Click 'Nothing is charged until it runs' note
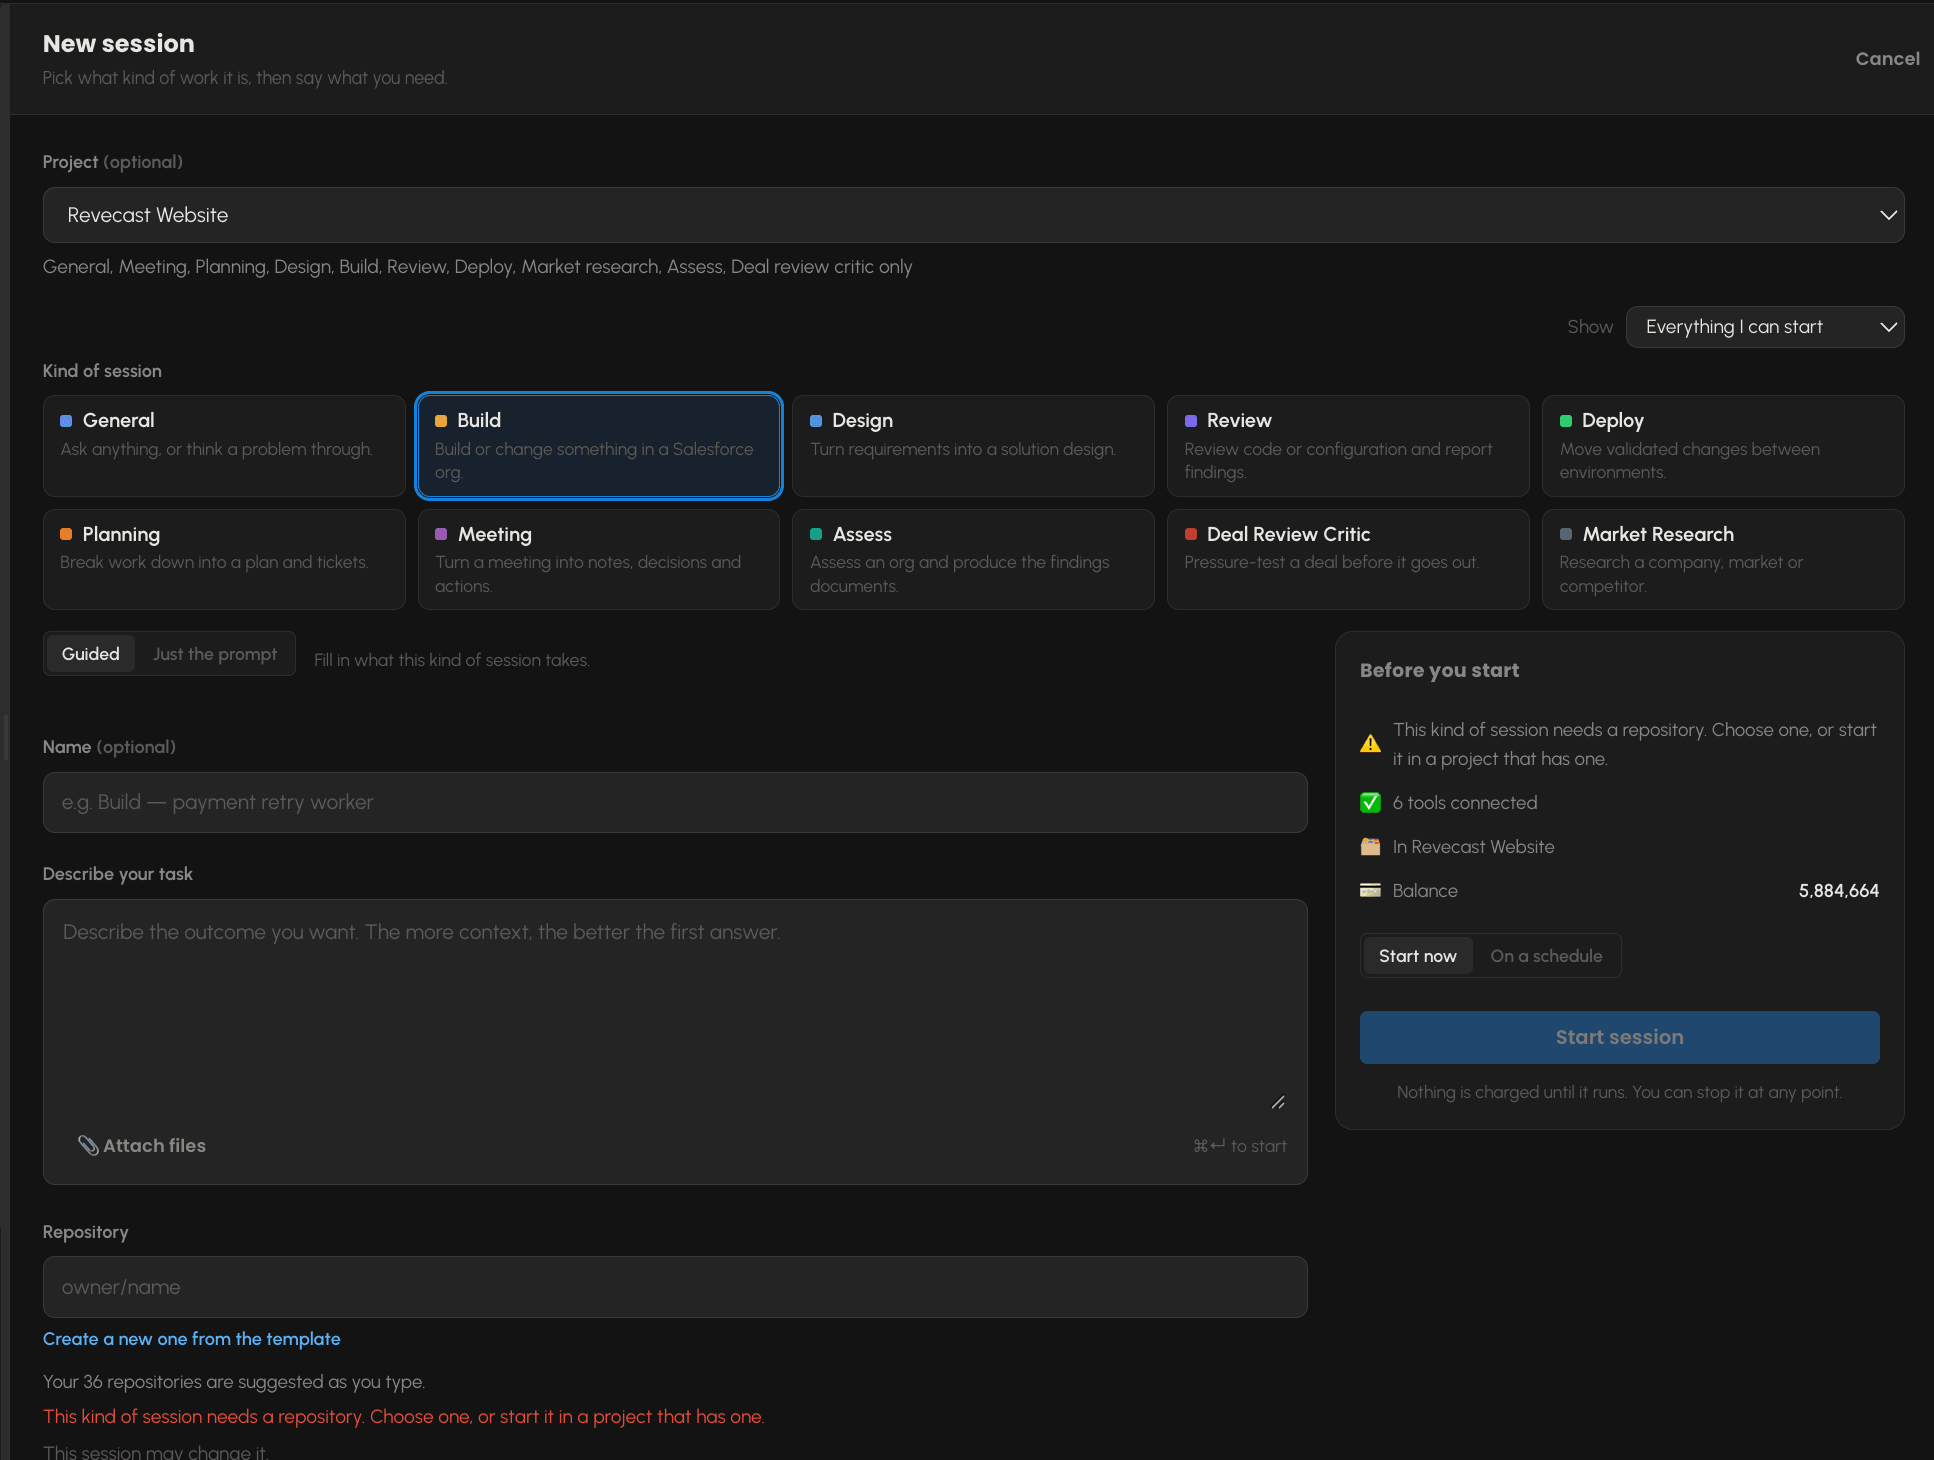The width and height of the screenshot is (1934, 1460). point(1619,1092)
